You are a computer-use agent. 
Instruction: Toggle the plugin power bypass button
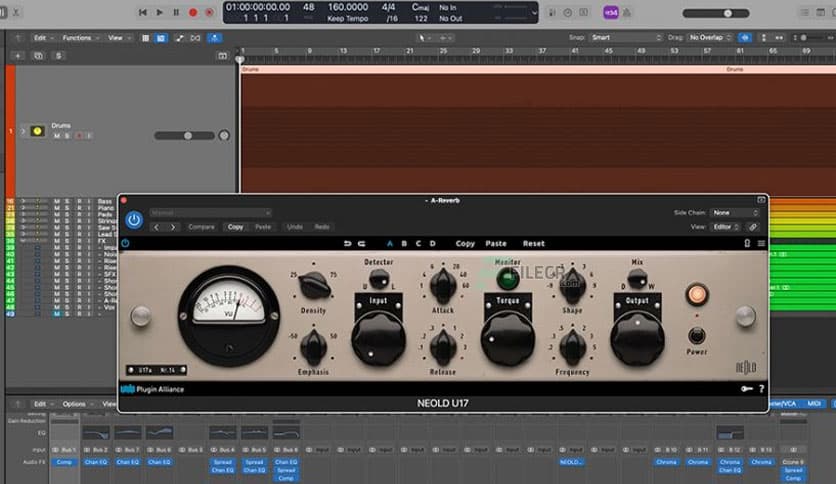134,219
